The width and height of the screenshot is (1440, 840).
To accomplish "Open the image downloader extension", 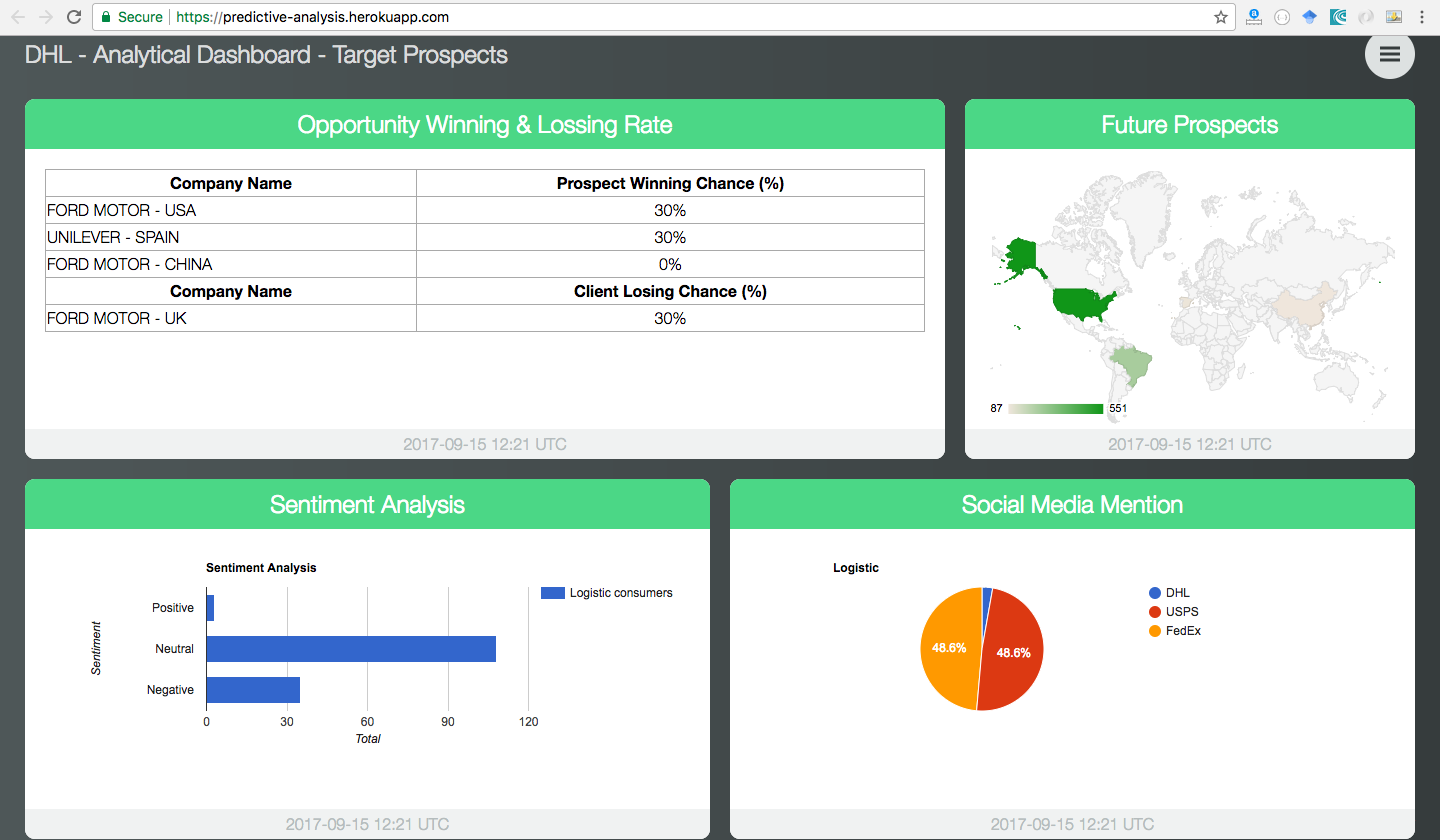I will coord(1394,17).
